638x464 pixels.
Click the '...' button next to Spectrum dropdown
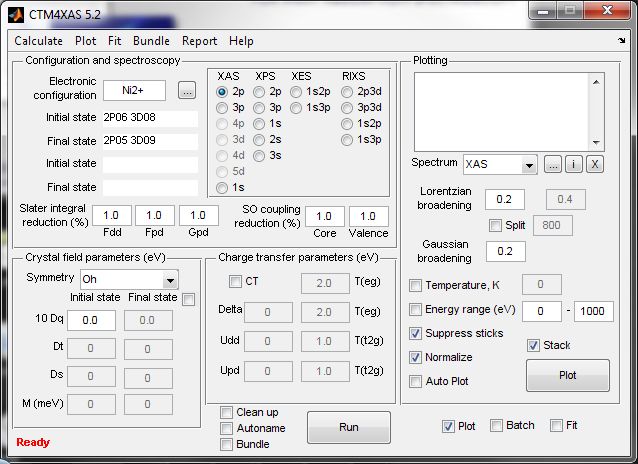click(553, 164)
